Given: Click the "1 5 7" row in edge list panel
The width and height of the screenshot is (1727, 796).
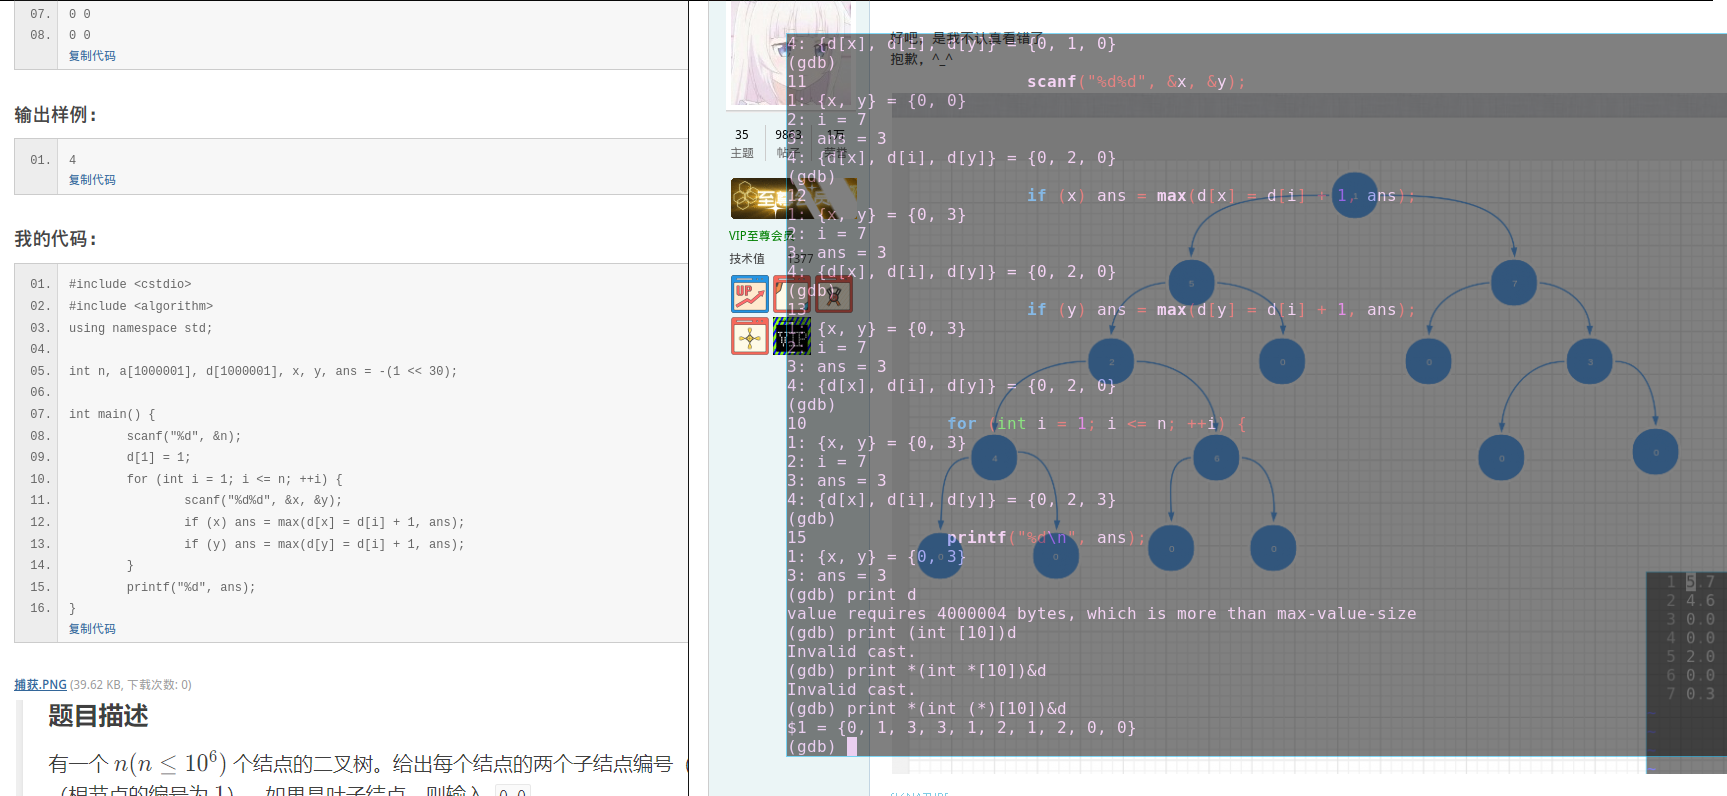Looking at the screenshot, I should (1690, 582).
